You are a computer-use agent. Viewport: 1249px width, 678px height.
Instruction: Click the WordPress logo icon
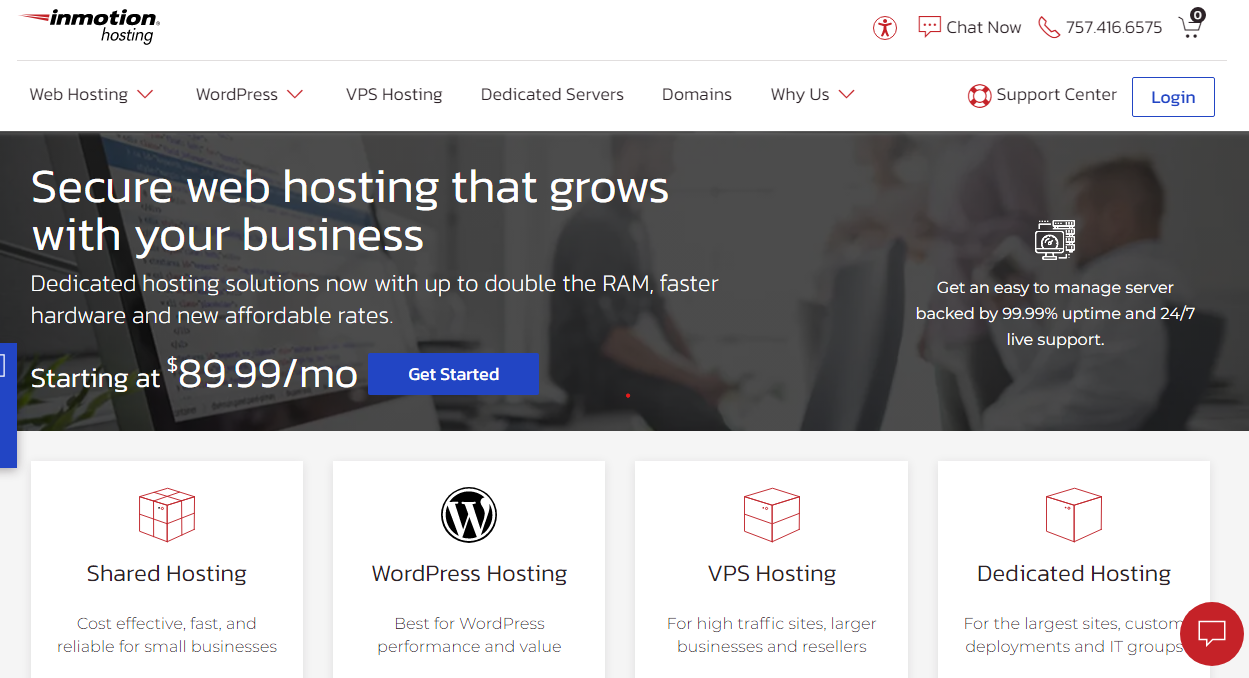click(469, 515)
